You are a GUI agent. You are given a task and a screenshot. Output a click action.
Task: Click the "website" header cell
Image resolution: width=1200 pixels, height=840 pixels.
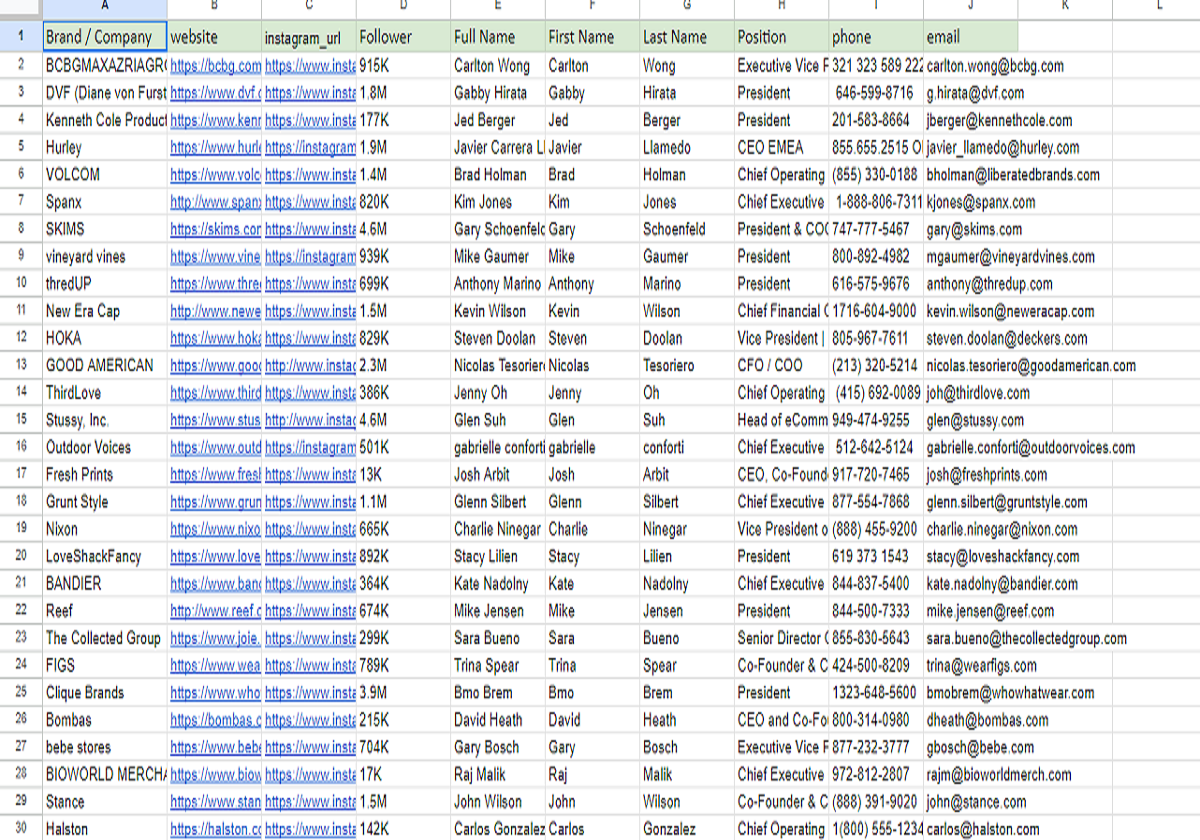215,37
